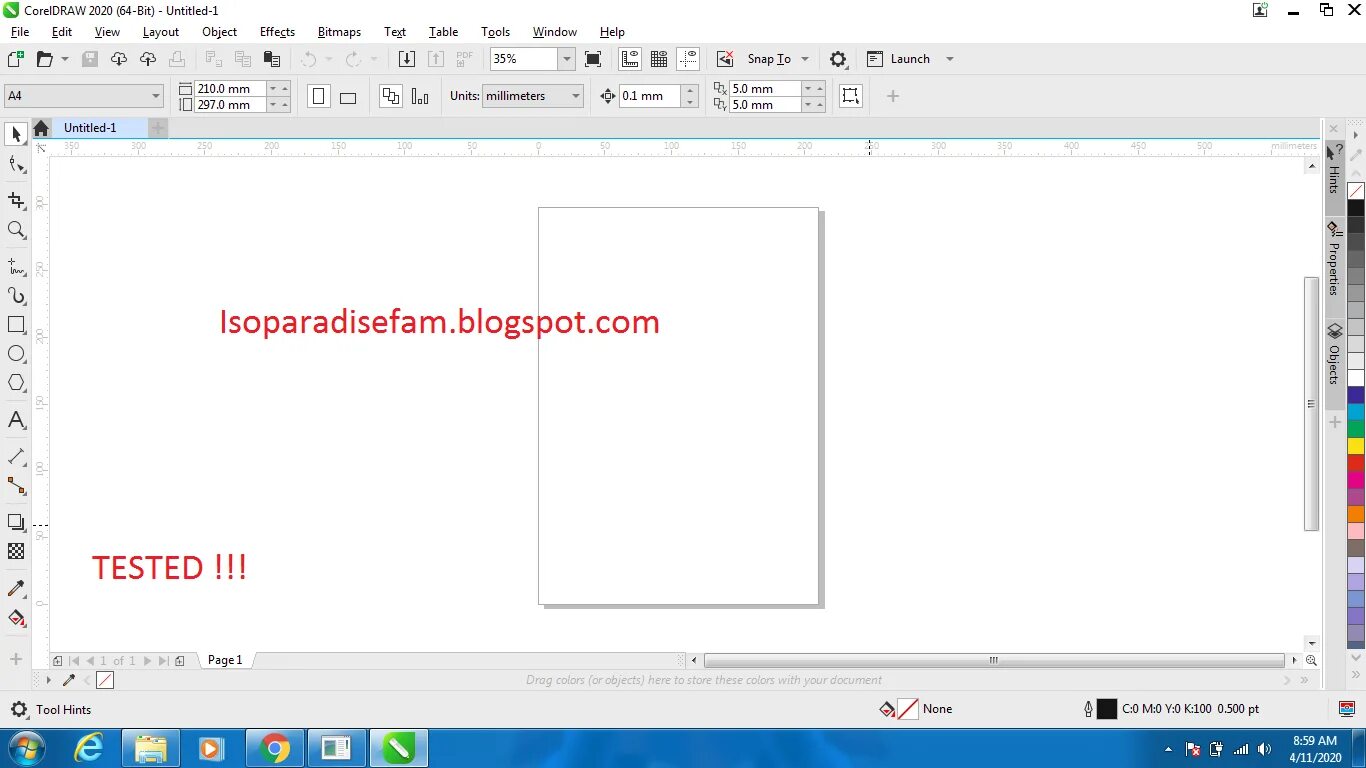Select Landscape orientation

click(348, 97)
